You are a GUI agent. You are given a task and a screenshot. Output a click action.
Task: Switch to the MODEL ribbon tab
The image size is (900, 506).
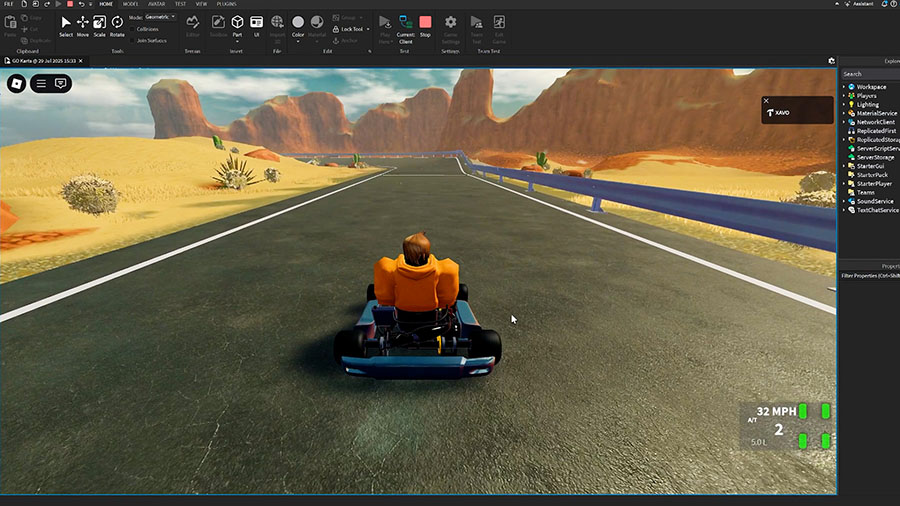pyautogui.click(x=131, y=4)
